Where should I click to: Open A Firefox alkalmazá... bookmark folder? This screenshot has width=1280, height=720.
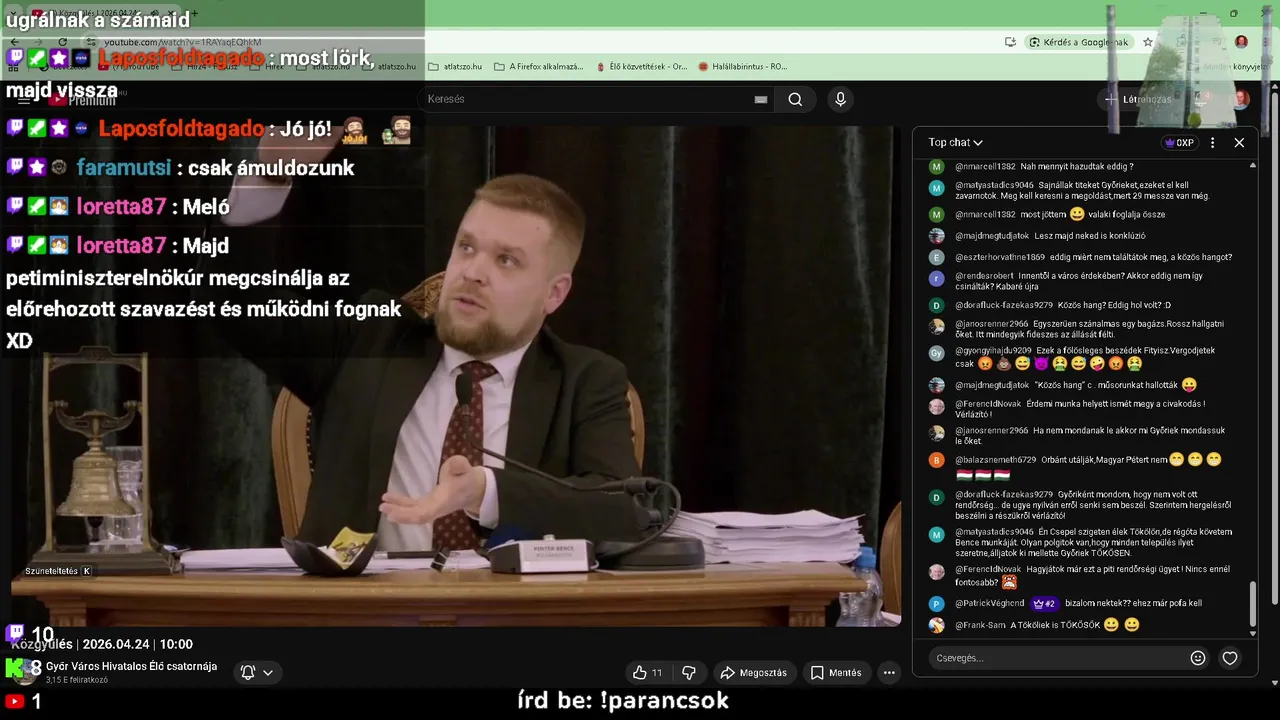538,67
